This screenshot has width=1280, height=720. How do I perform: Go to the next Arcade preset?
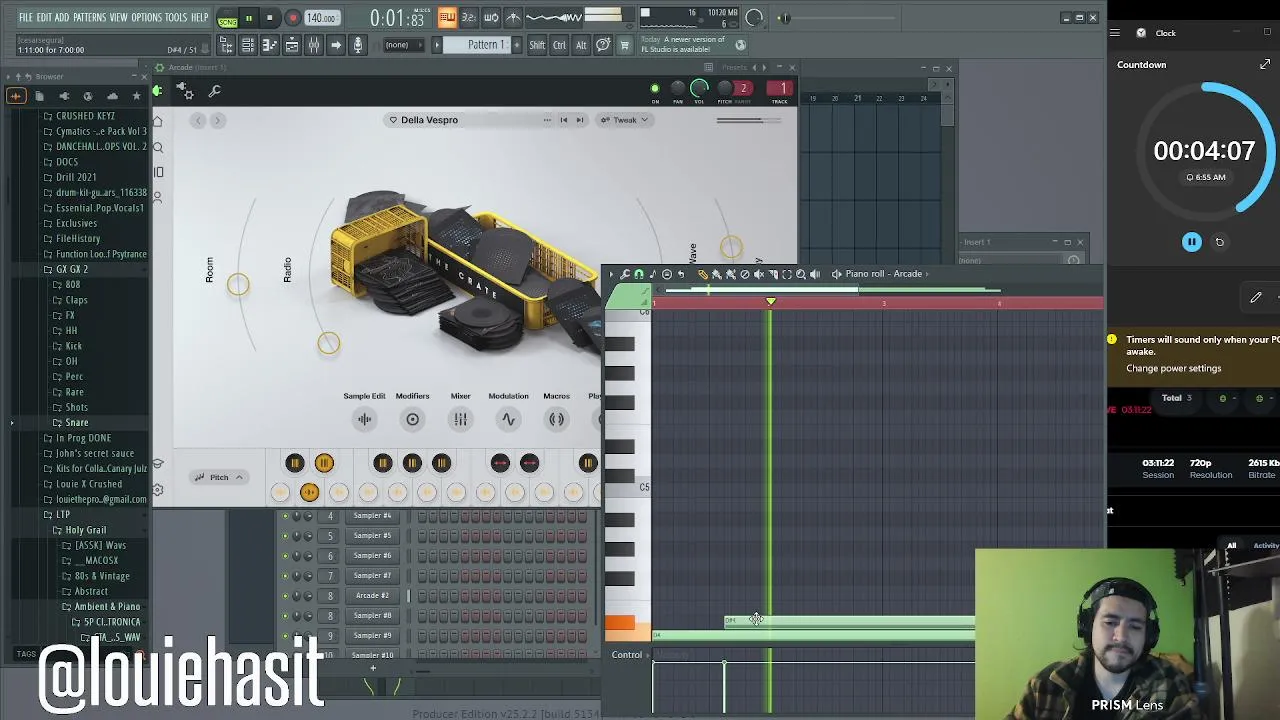[579, 120]
